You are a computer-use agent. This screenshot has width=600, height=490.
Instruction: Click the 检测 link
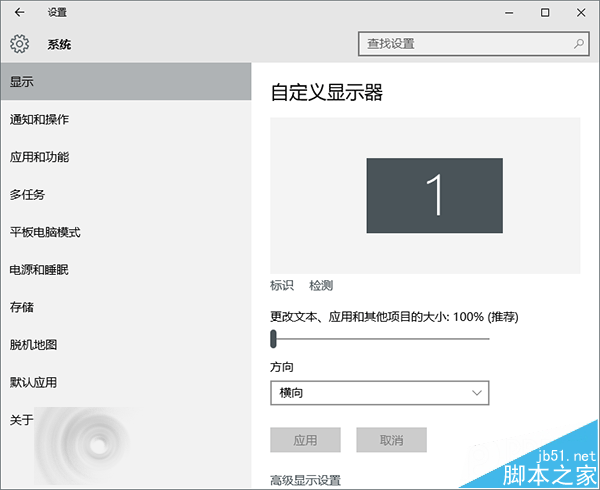pyautogui.click(x=321, y=285)
